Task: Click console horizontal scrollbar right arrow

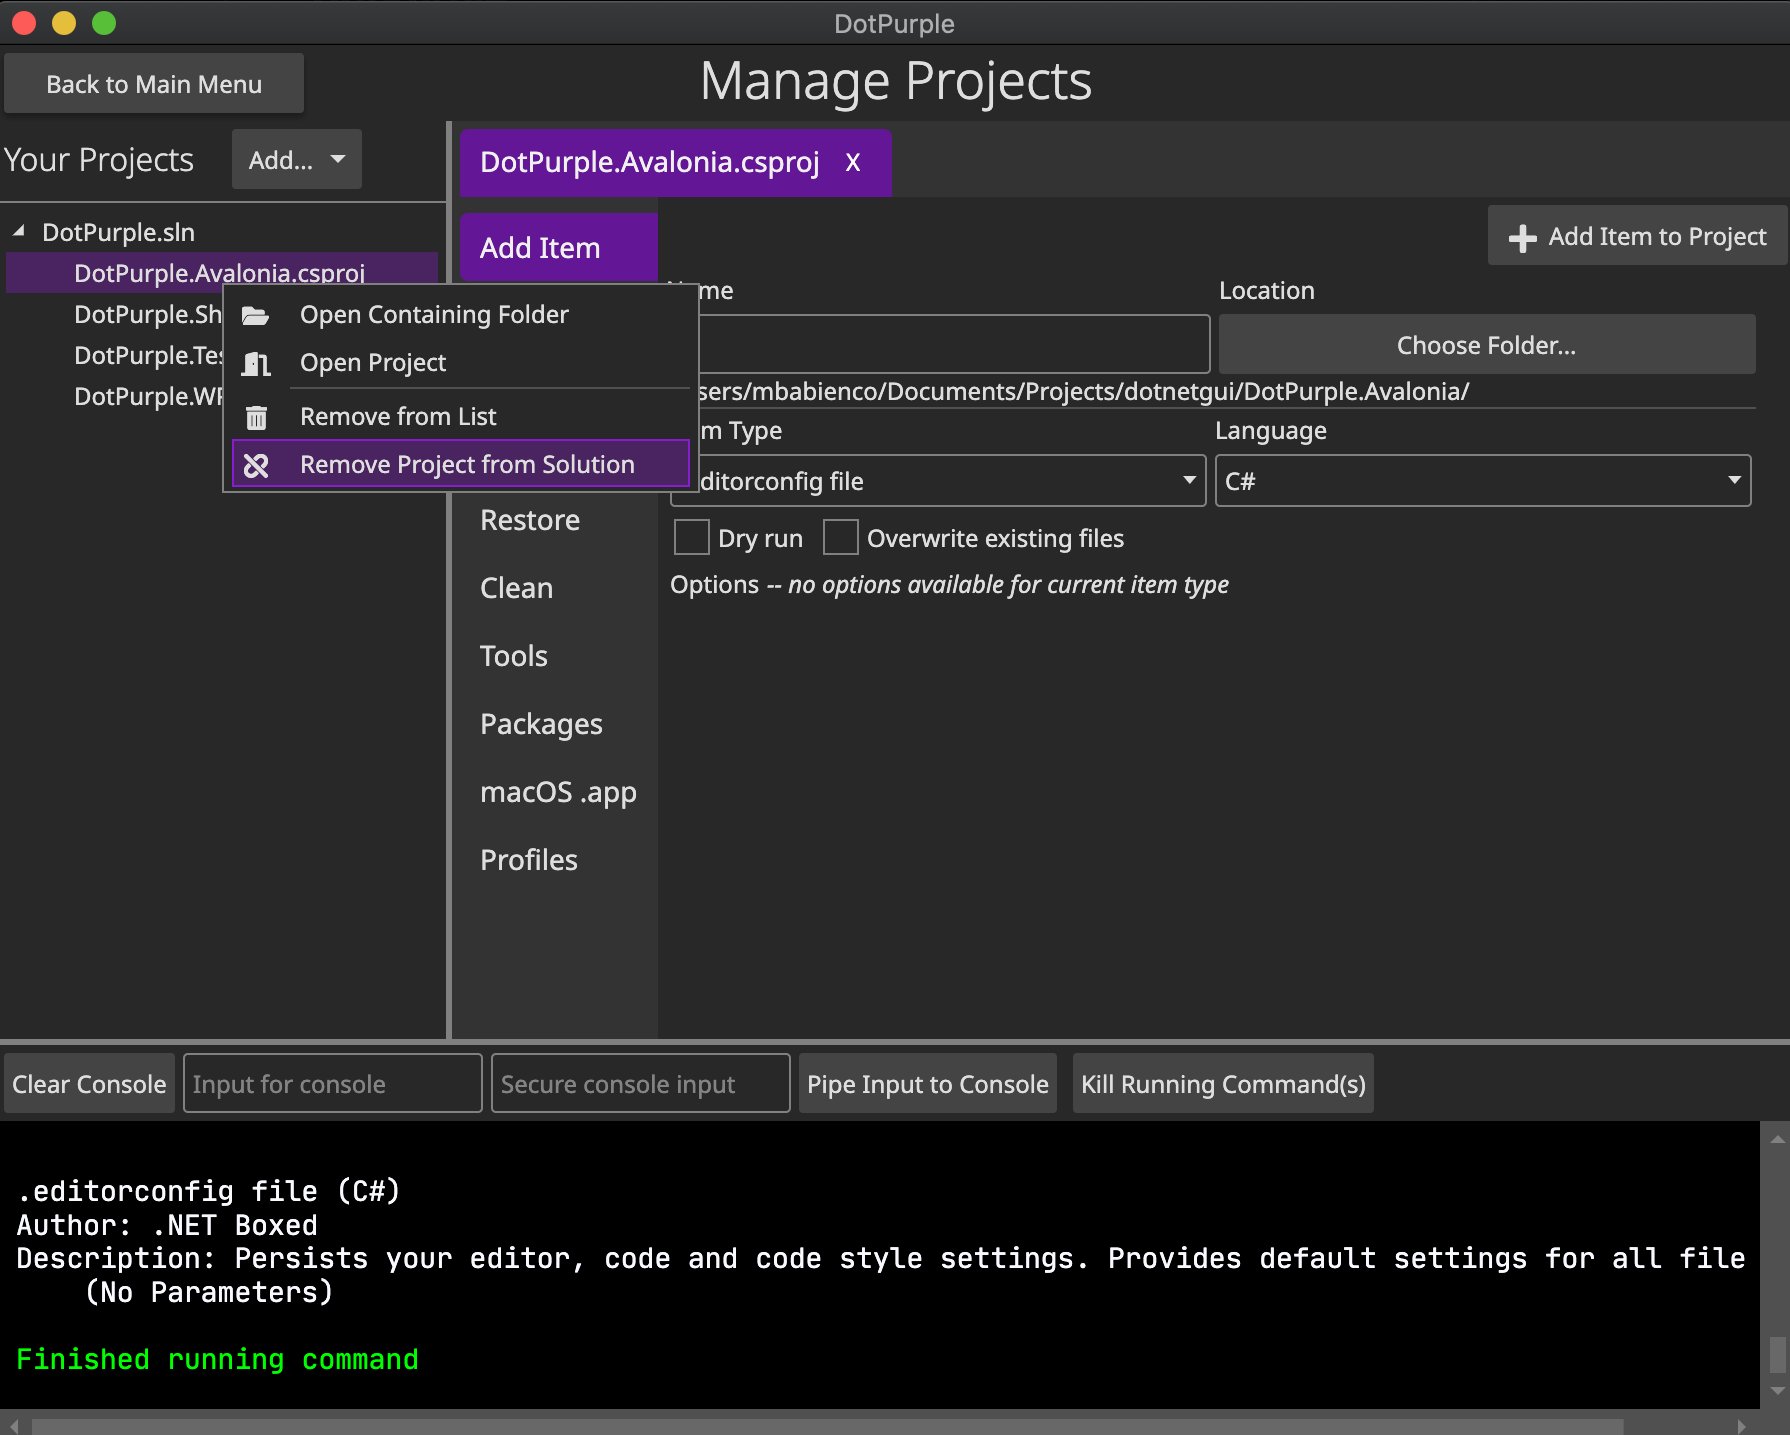Action: [1742, 1426]
